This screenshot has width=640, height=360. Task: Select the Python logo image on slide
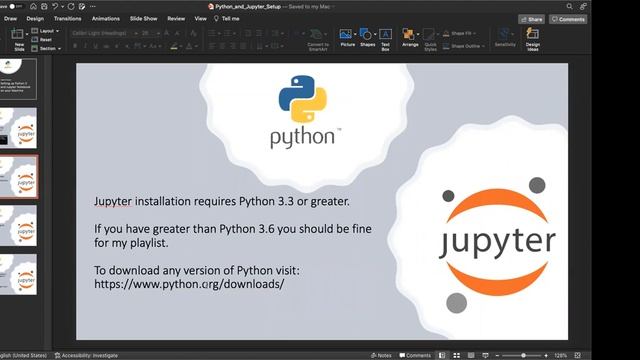click(305, 111)
